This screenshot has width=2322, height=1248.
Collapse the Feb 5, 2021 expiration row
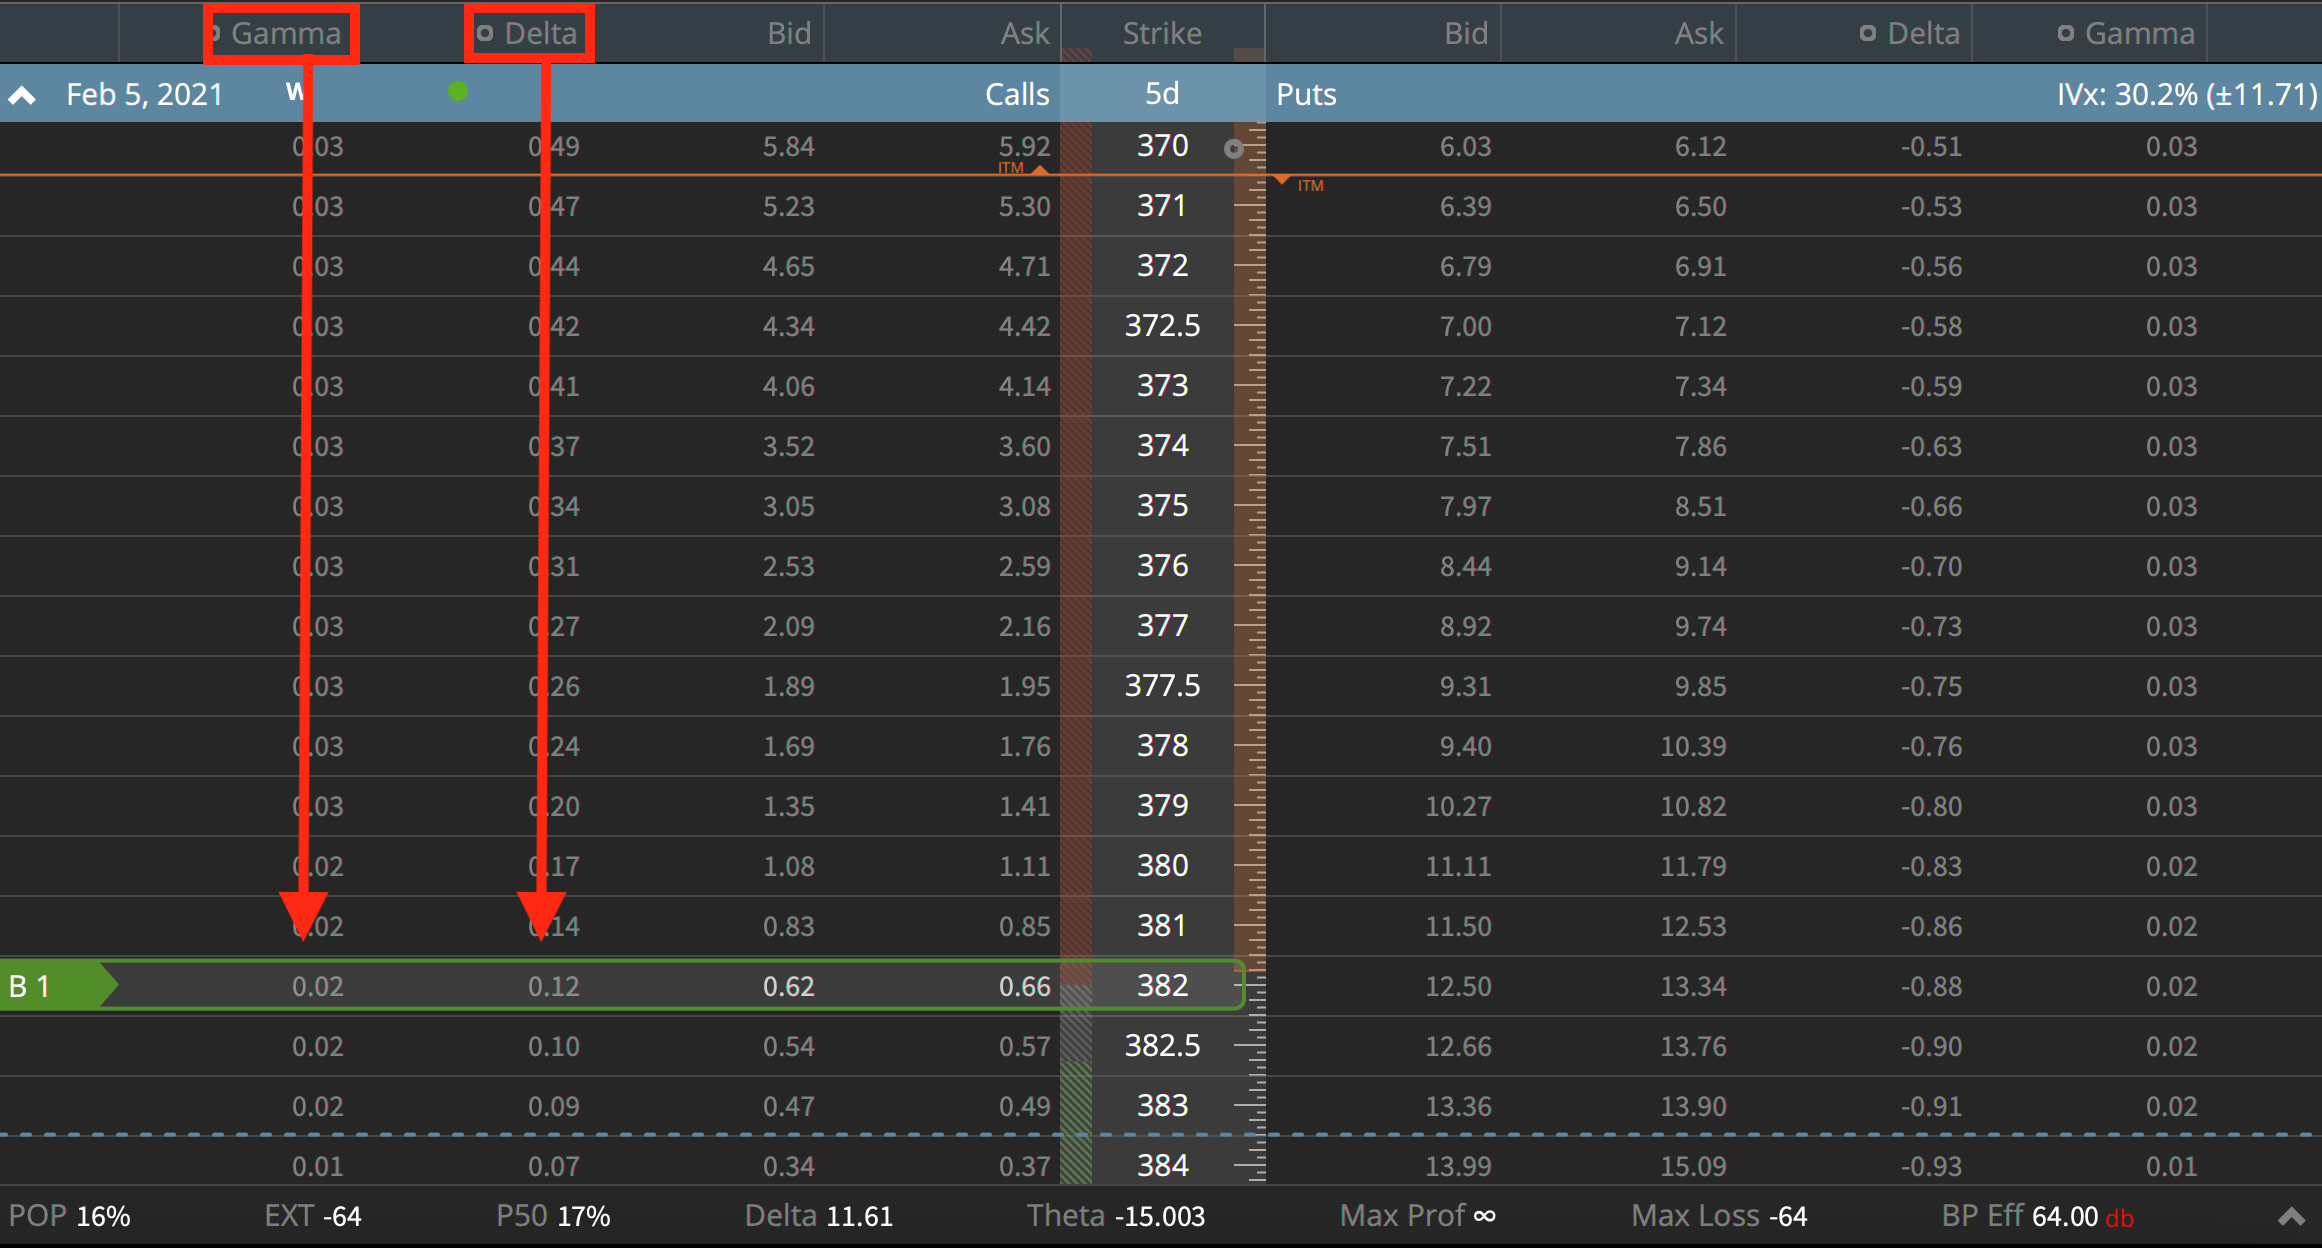[22, 95]
